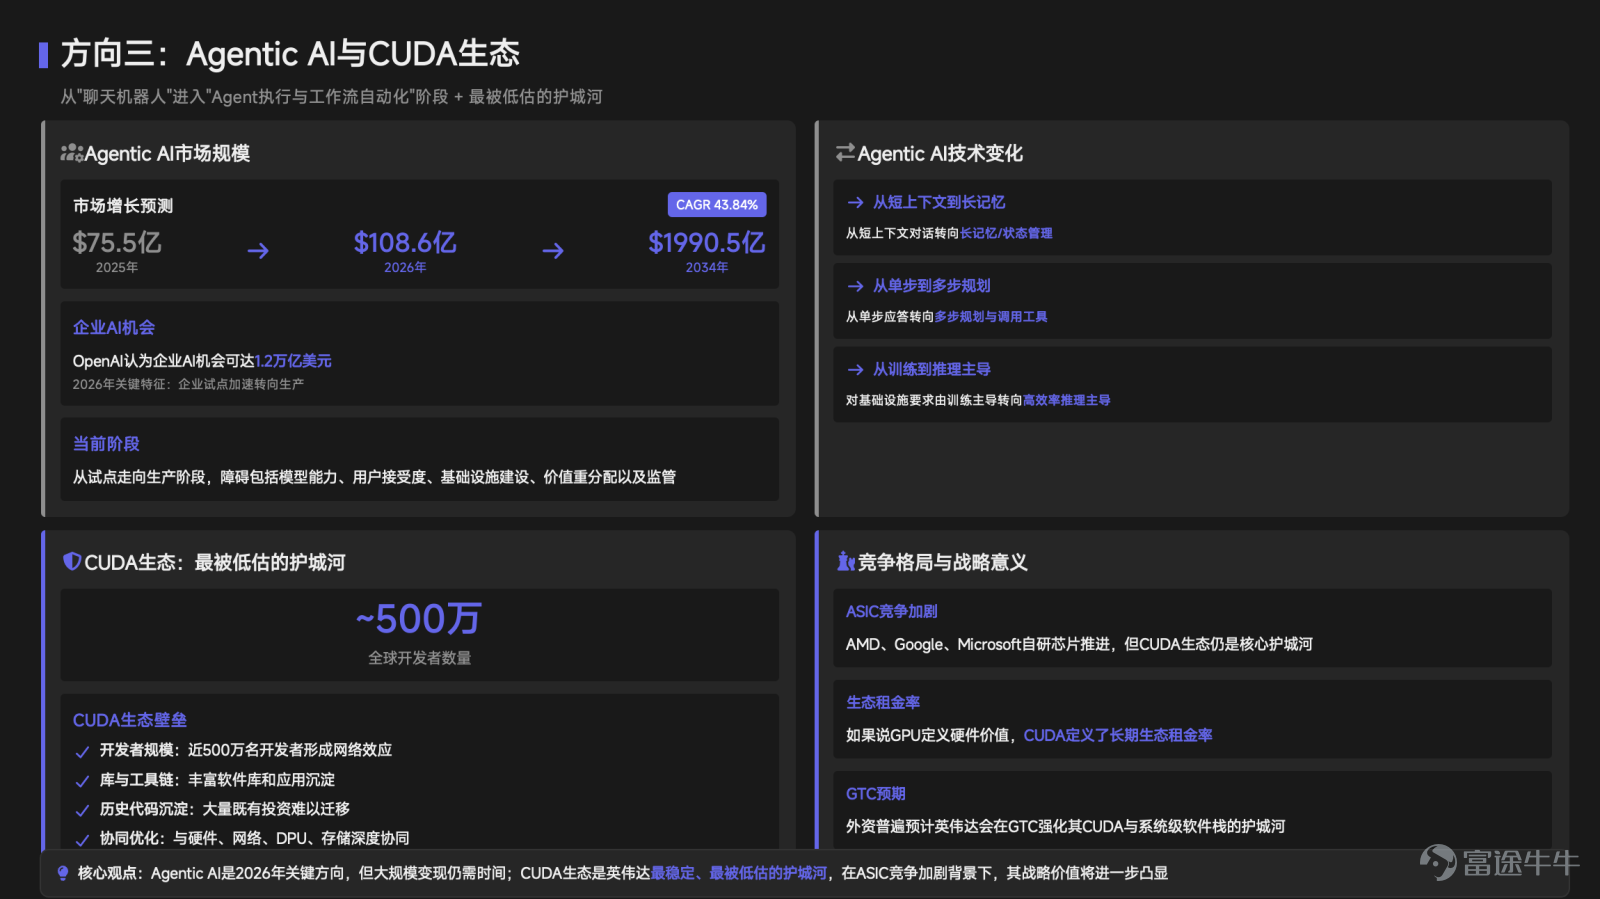The height and width of the screenshot is (899, 1600).
Task: Click the lightbulb icon beside 核心观点
Action: pos(63,873)
